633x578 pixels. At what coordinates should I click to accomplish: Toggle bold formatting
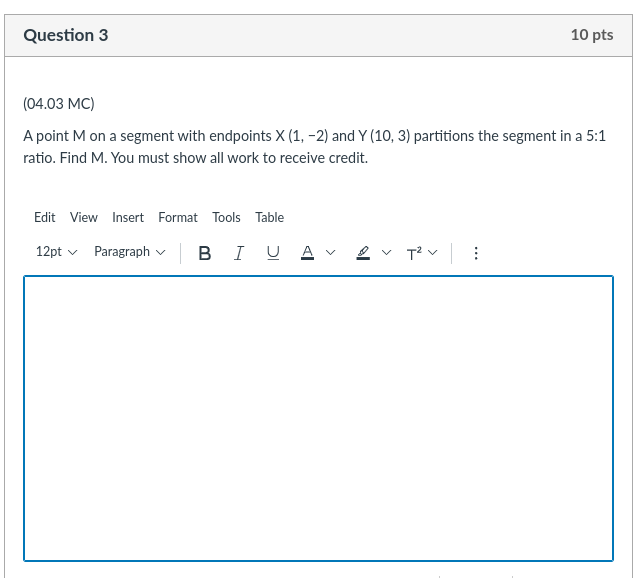click(205, 253)
